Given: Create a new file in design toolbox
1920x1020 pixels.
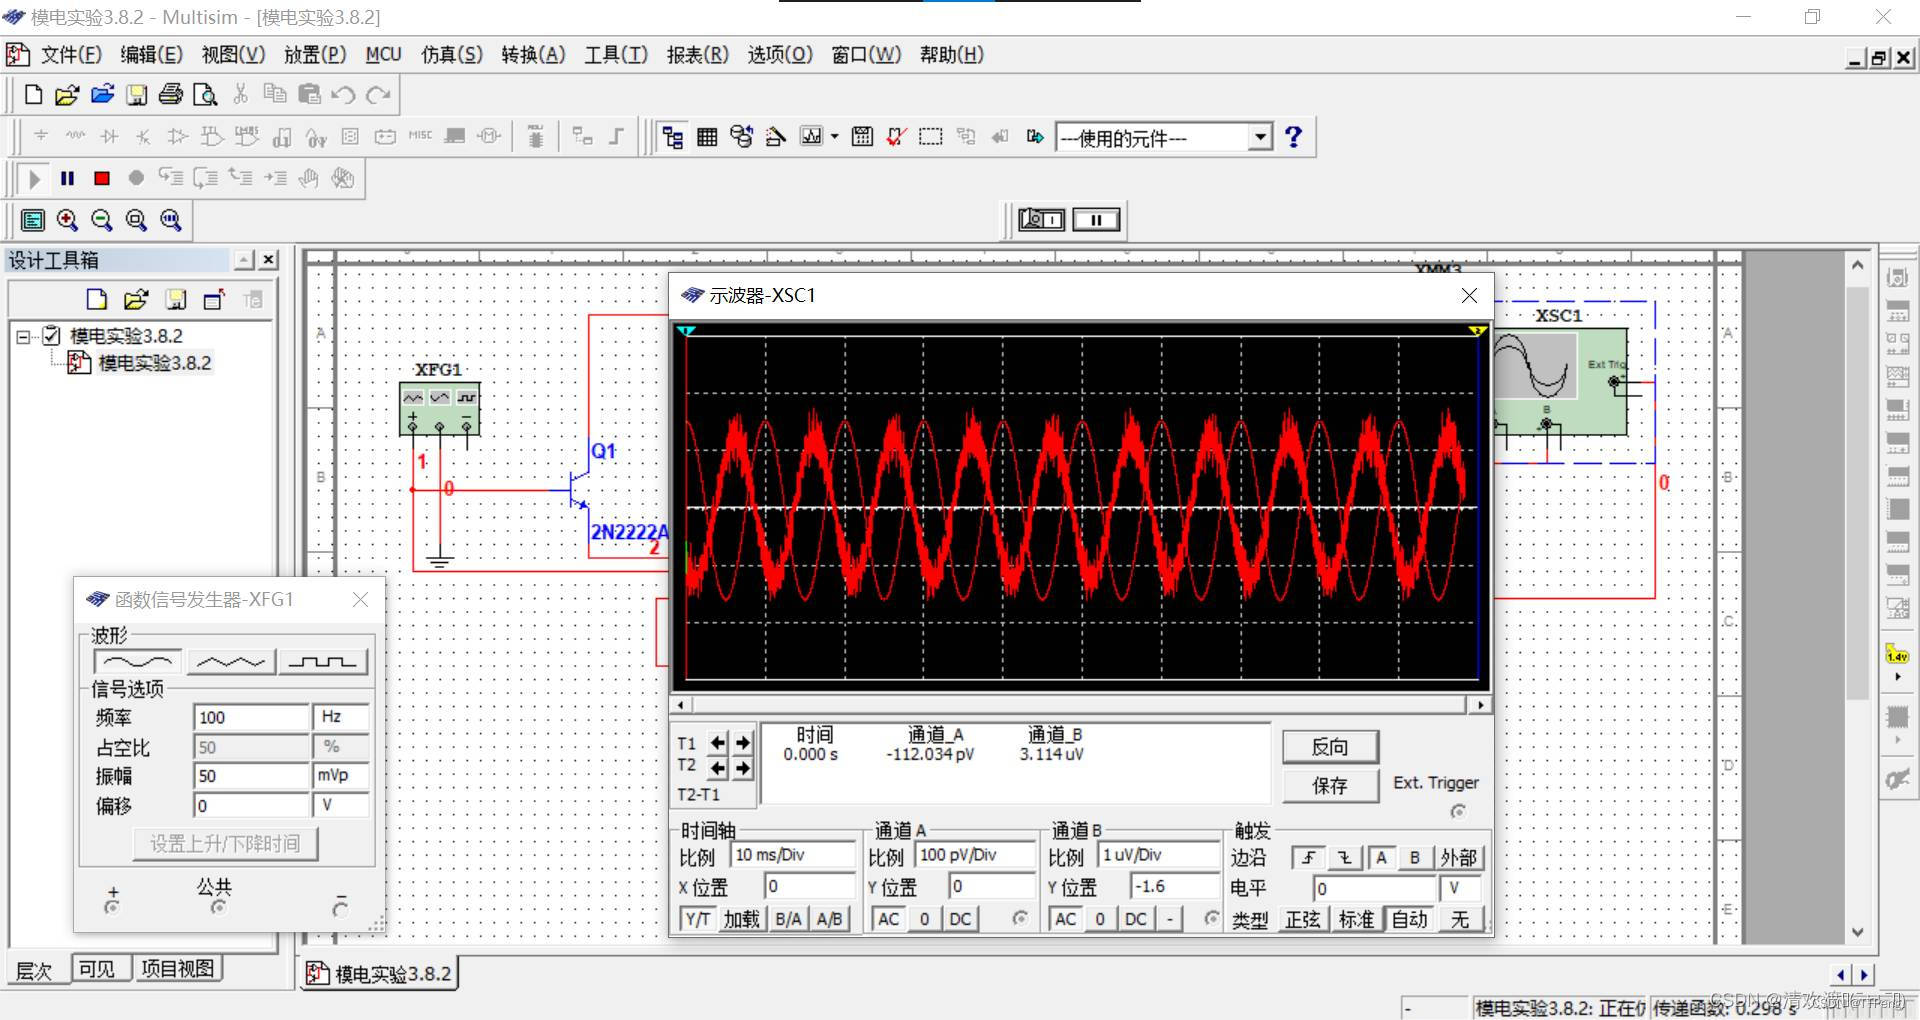Looking at the screenshot, I should pyautogui.click(x=97, y=299).
